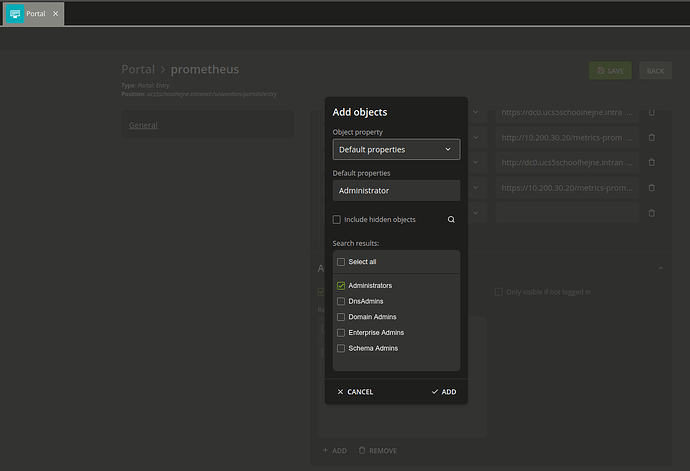Image resolution: width=690 pixels, height=471 pixels.
Task: Open the Object property dropdown
Action: pyautogui.click(x=396, y=150)
